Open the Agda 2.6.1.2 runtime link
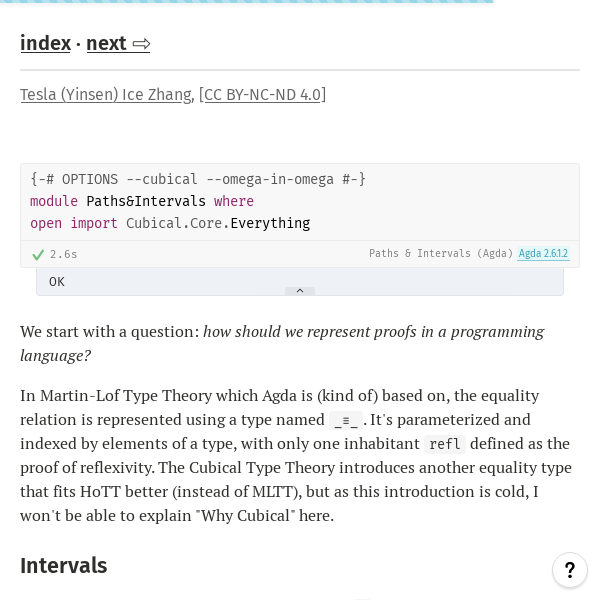The height and width of the screenshot is (600, 600). pyautogui.click(x=543, y=253)
